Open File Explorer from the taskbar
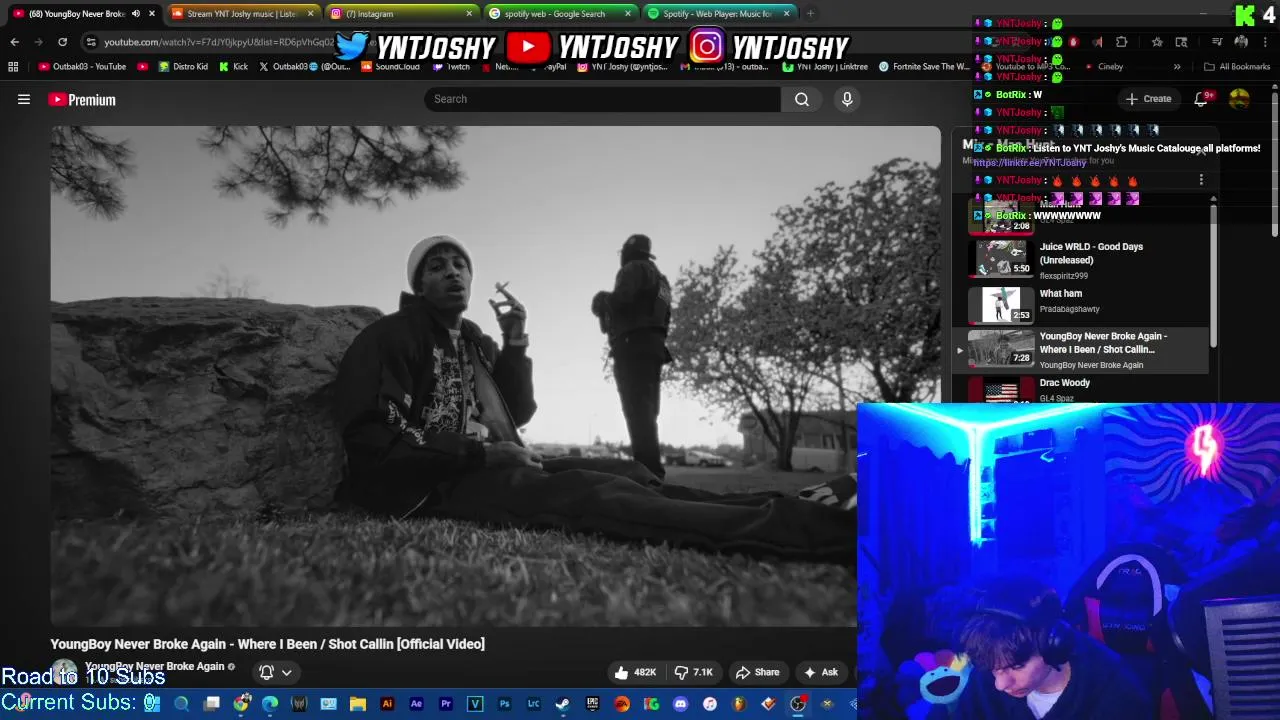The width and height of the screenshot is (1280, 720). [x=358, y=704]
